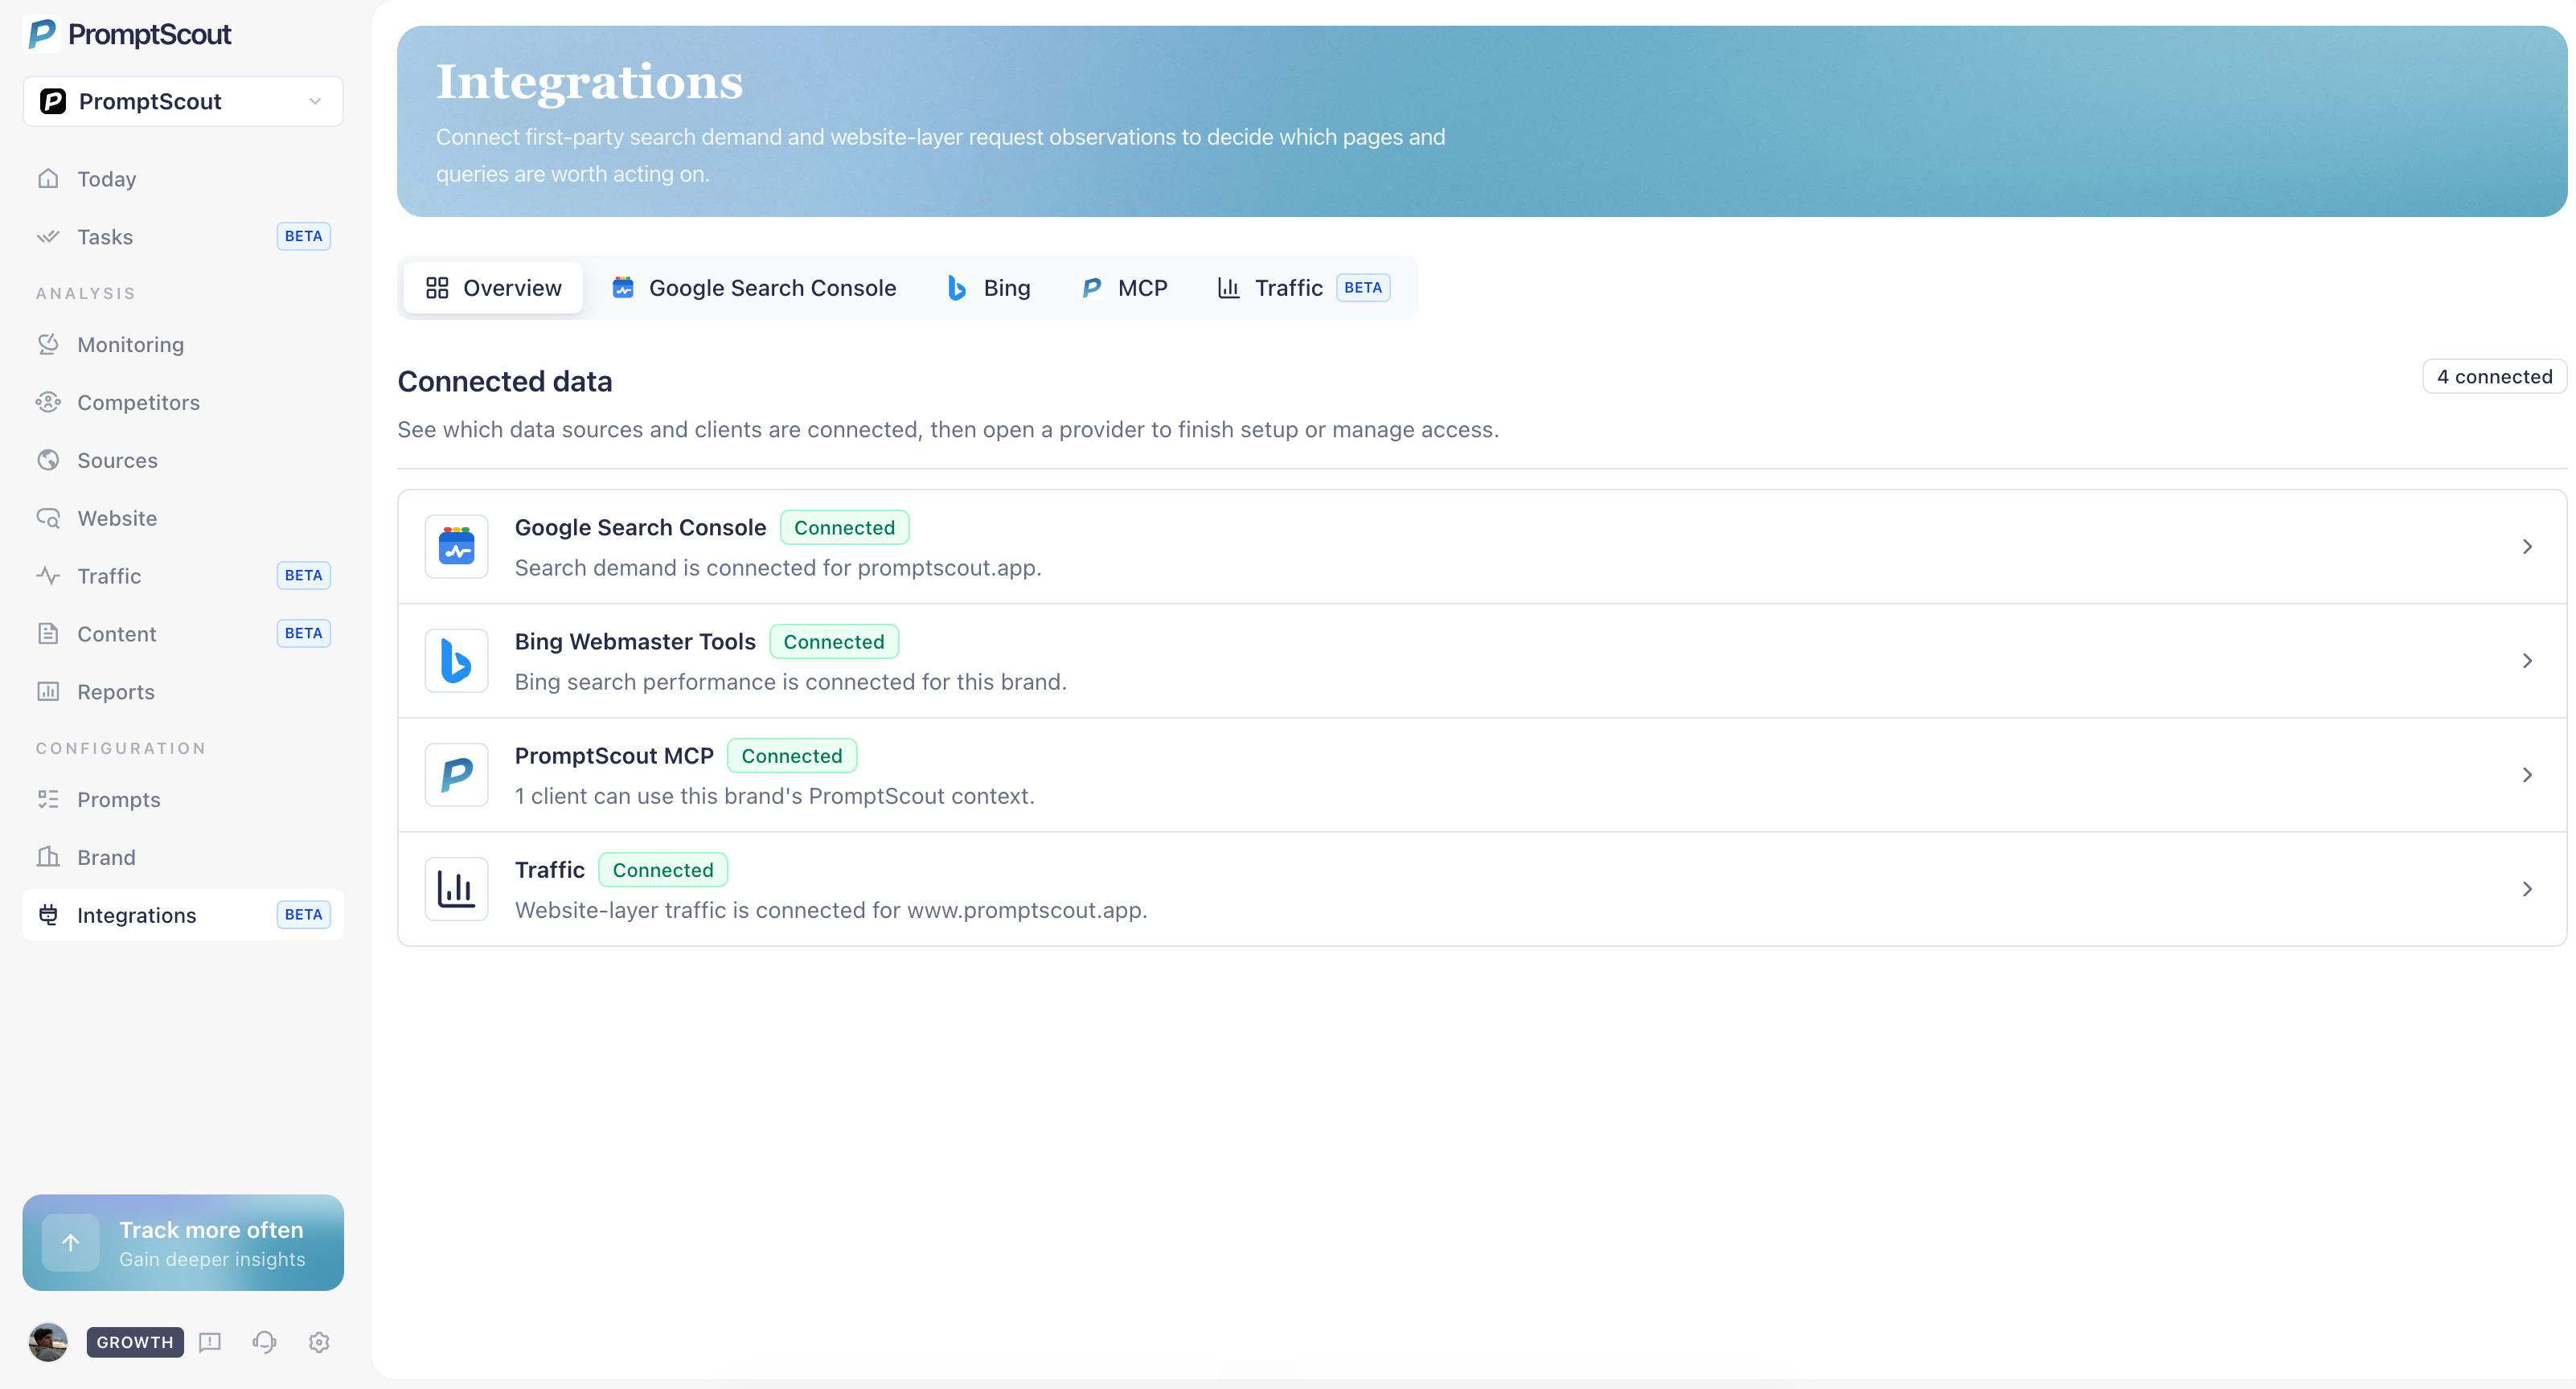Click the PromptScout MCP row icon
2576x1389 pixels.
tap(457, 775)
